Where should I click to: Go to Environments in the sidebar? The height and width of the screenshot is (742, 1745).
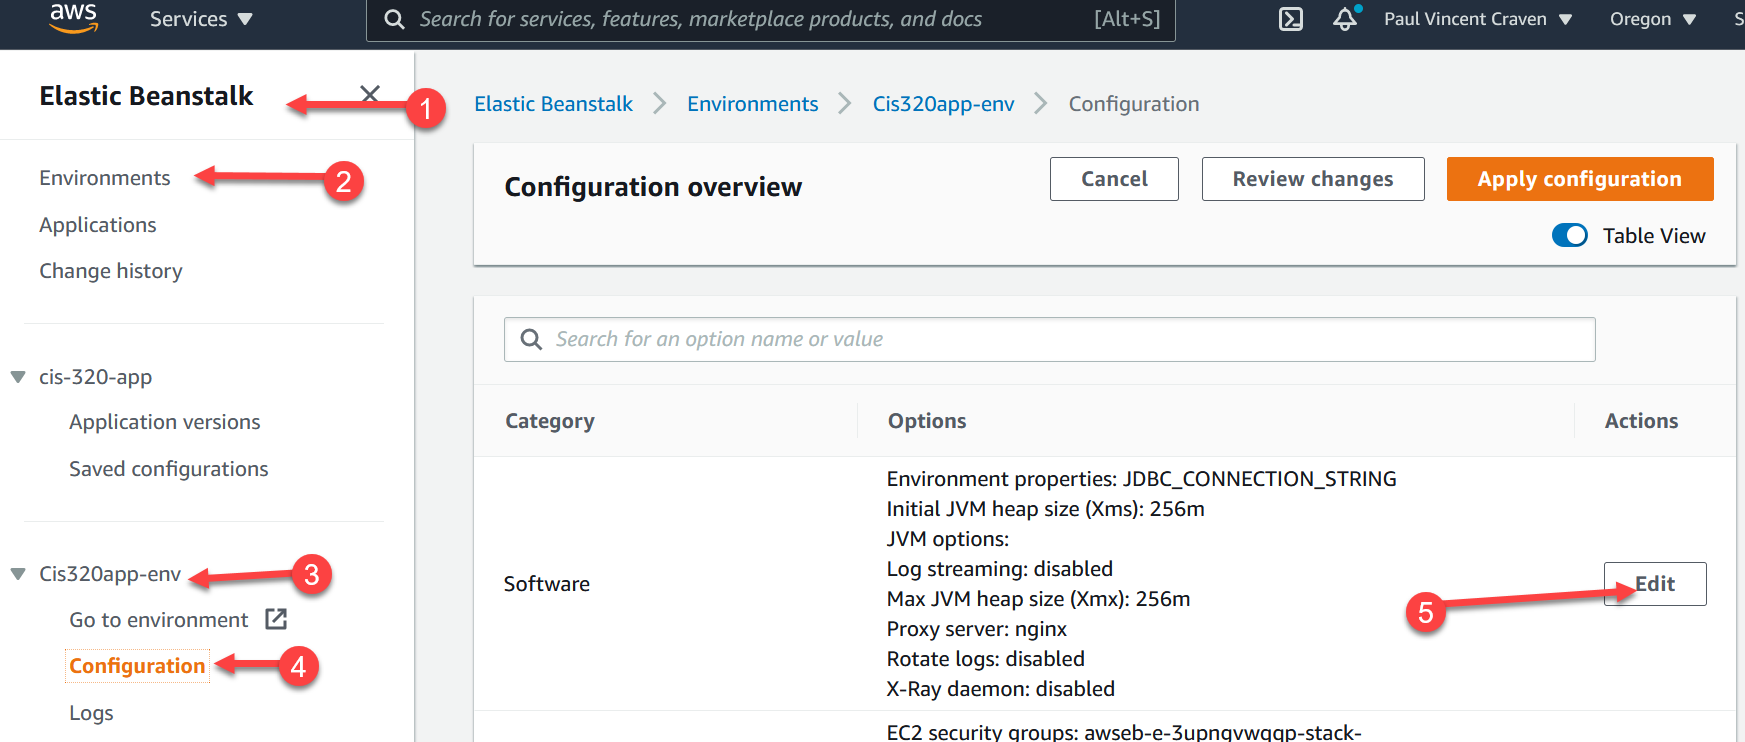(x=105, y=178)
